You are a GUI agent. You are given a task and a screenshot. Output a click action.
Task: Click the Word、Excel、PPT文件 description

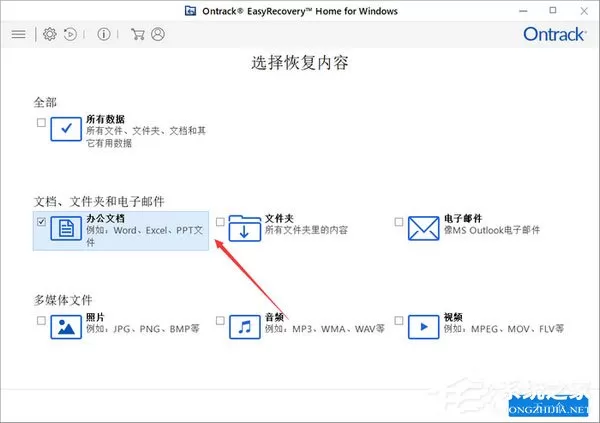(x=145, y=236)
